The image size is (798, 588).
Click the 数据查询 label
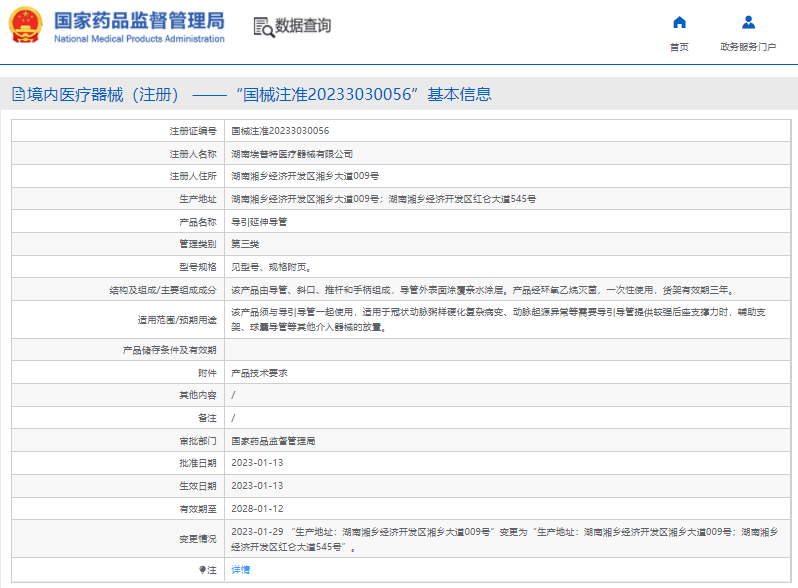(x=303, y=25)
